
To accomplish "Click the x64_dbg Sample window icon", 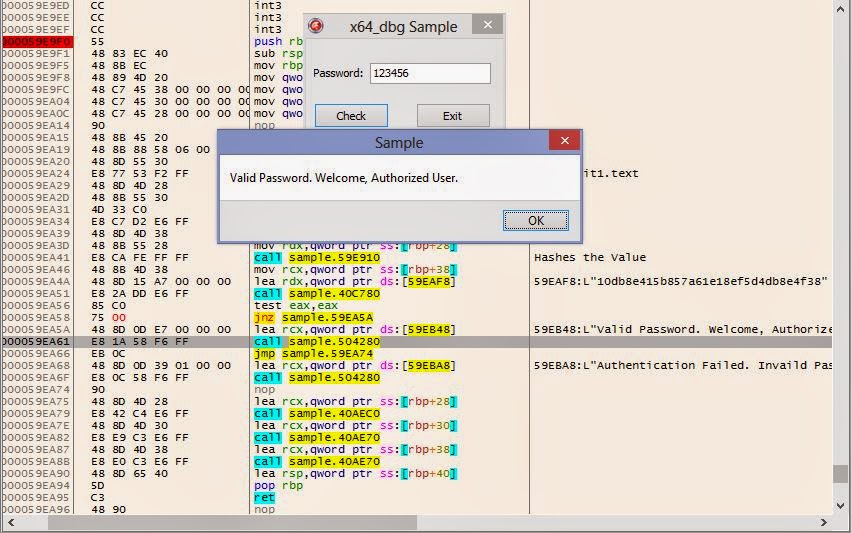I will coord(317,27).
